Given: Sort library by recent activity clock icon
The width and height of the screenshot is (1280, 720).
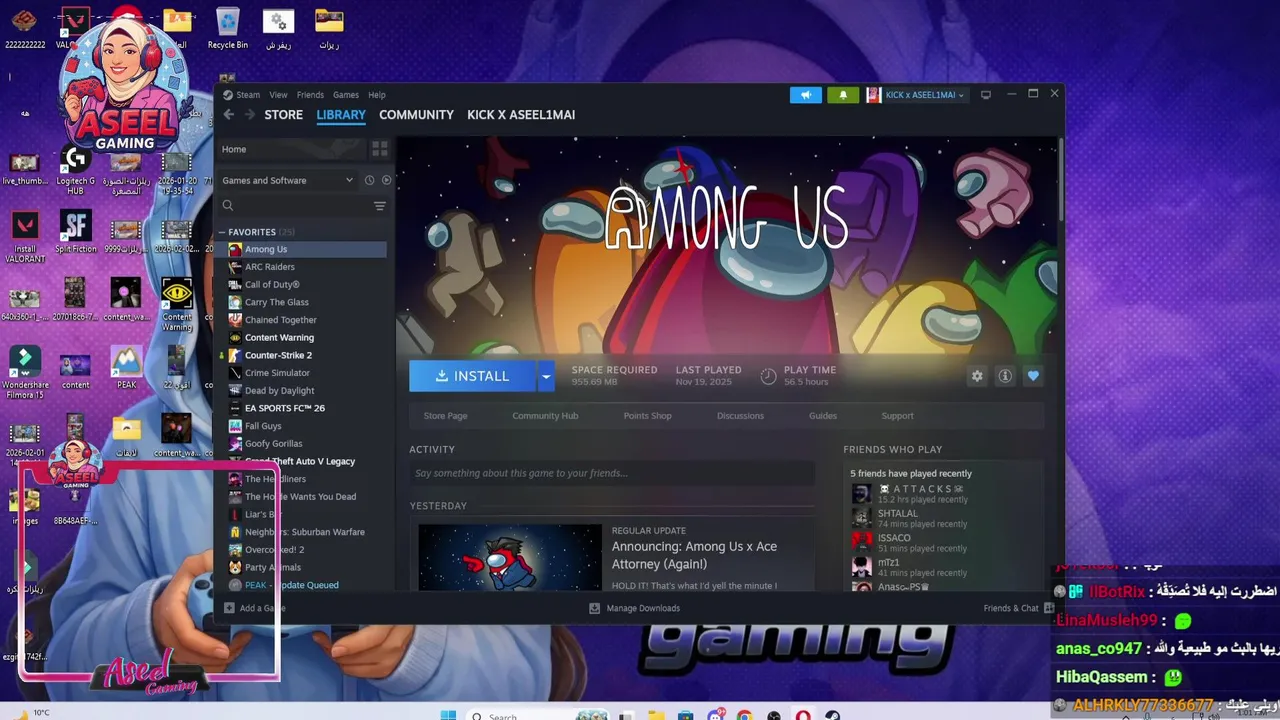Looking at the screenshot, I should (x=369, y=180).
